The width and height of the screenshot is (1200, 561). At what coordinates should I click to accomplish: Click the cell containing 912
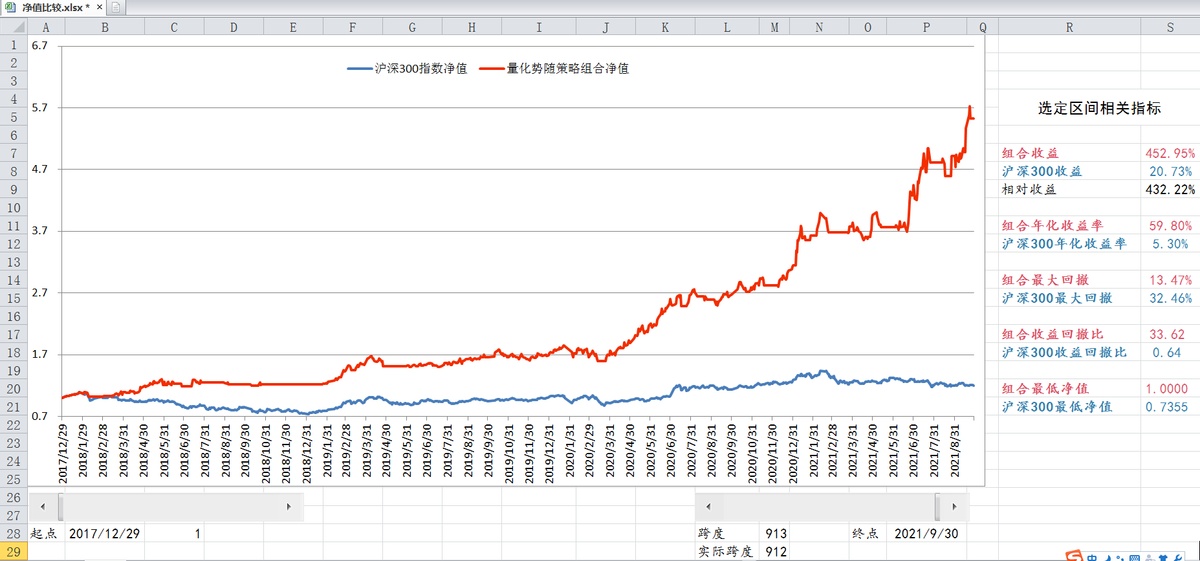[774, 552]
